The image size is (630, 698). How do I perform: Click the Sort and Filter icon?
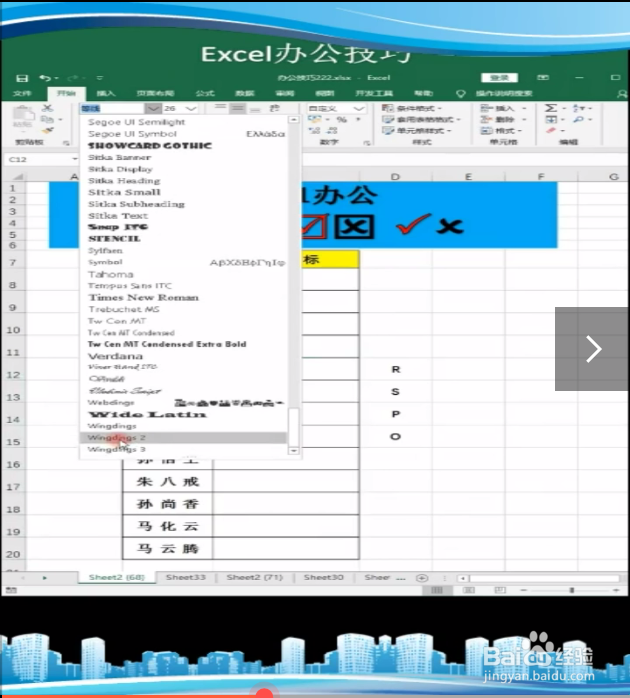click(579, 108)
